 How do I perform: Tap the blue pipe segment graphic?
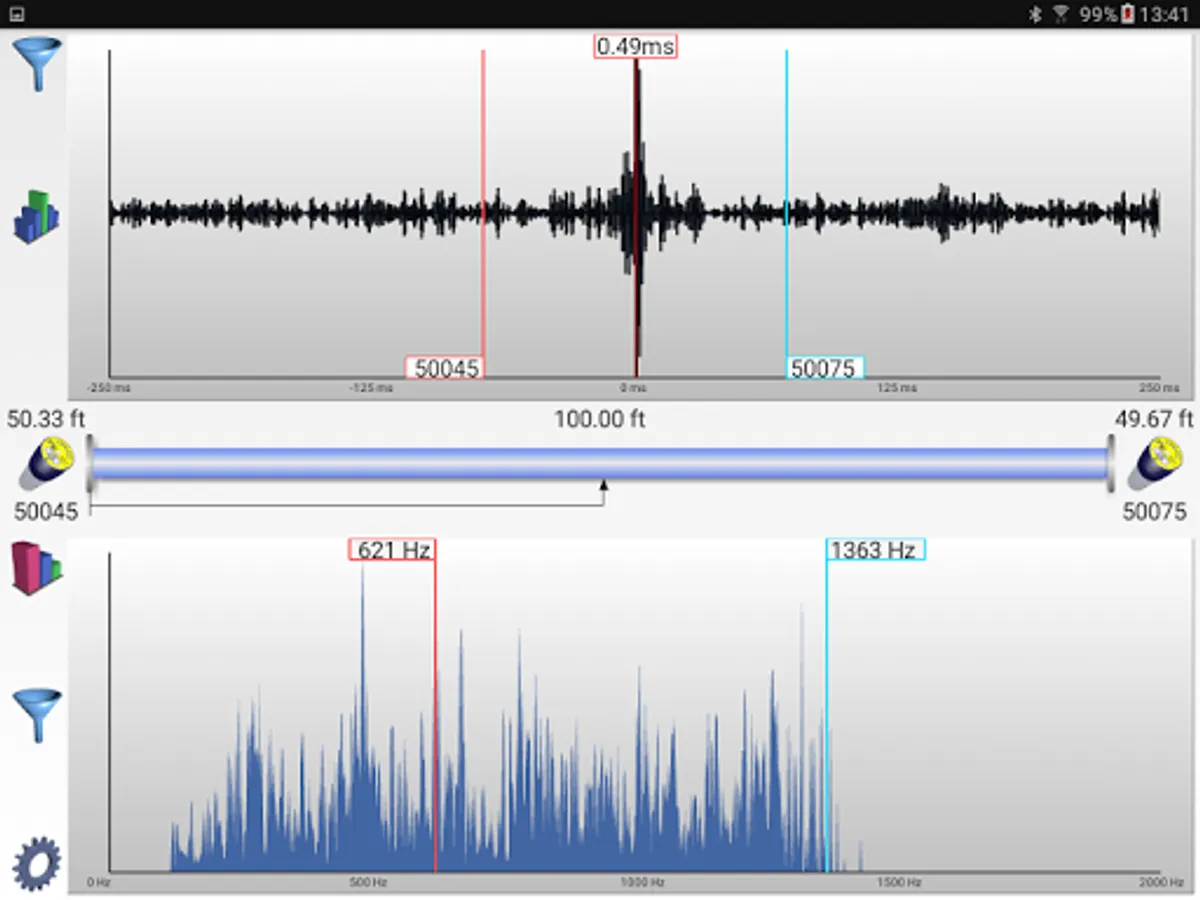pyautogui.click(x=600, y=463)
